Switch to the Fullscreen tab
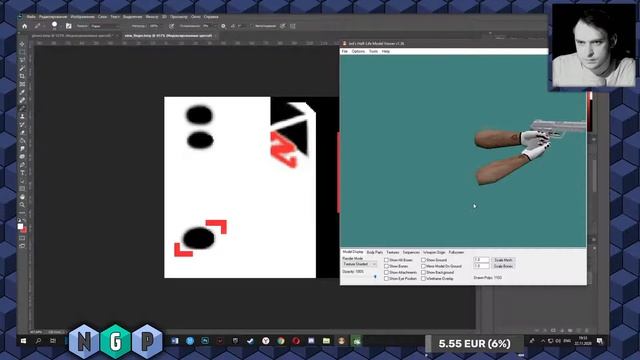This screenshot has width=640, height=360. tap(456, 252)
